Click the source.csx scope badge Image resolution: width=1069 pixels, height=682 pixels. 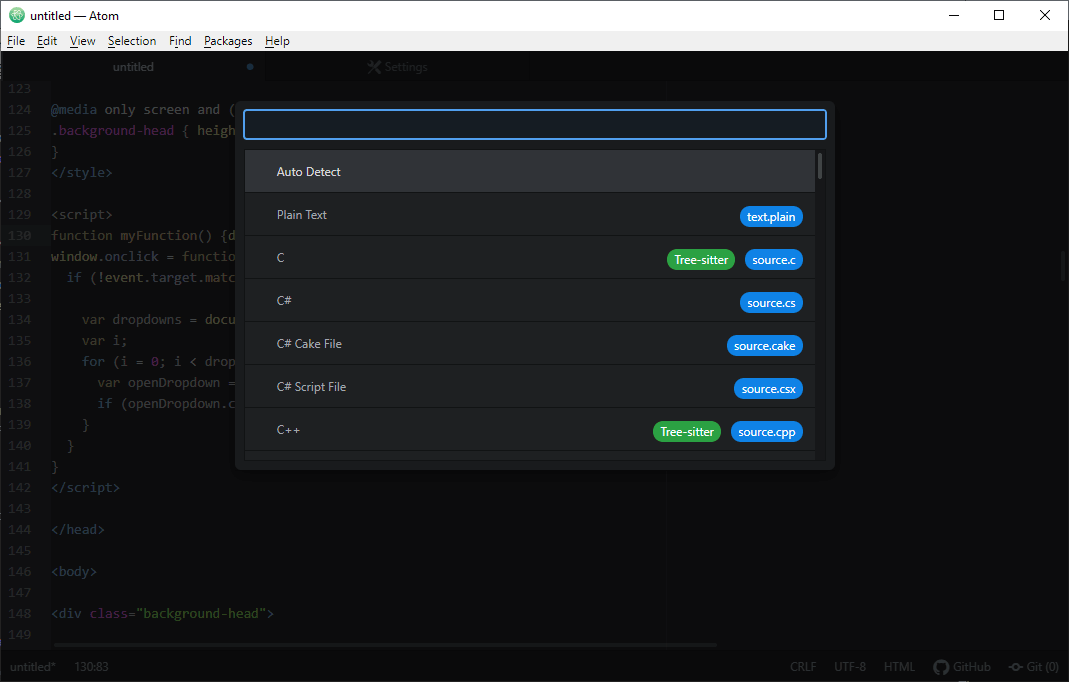click(768, 389)
